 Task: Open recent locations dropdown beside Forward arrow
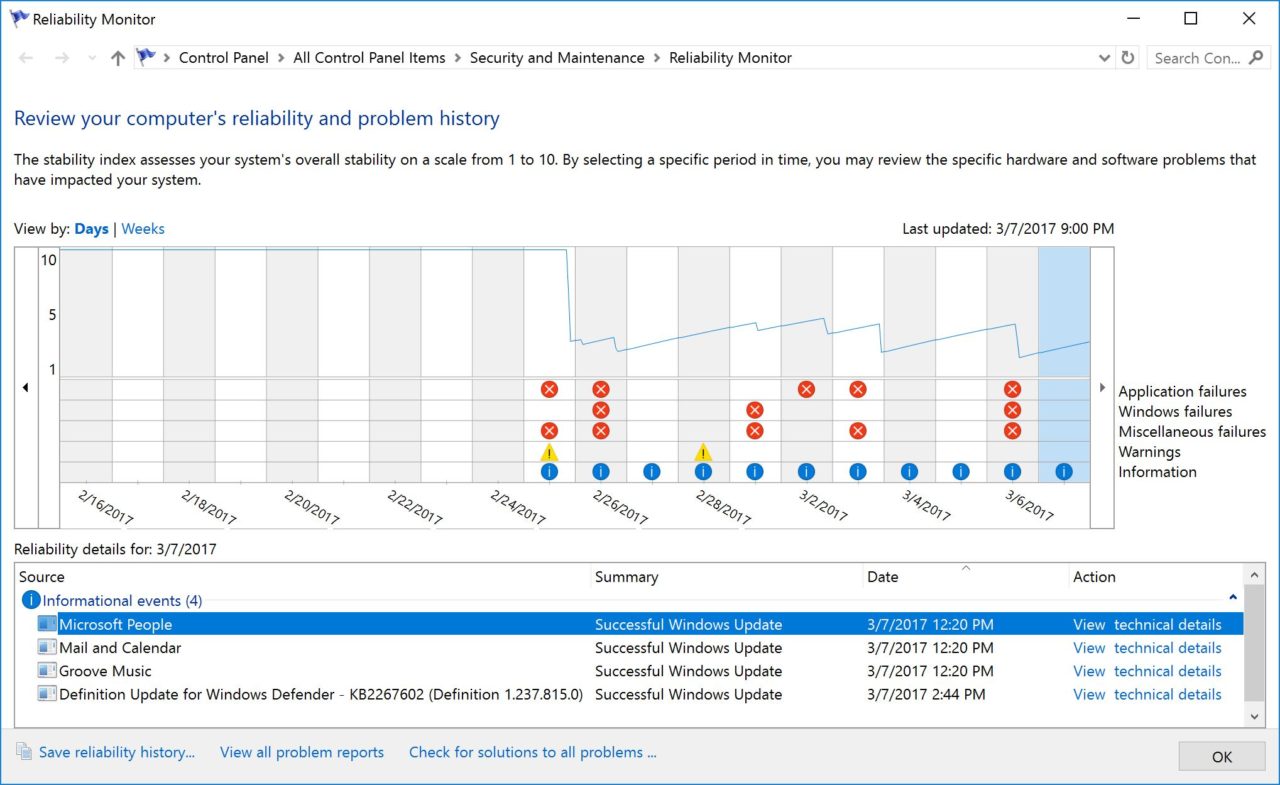point(92,58)
